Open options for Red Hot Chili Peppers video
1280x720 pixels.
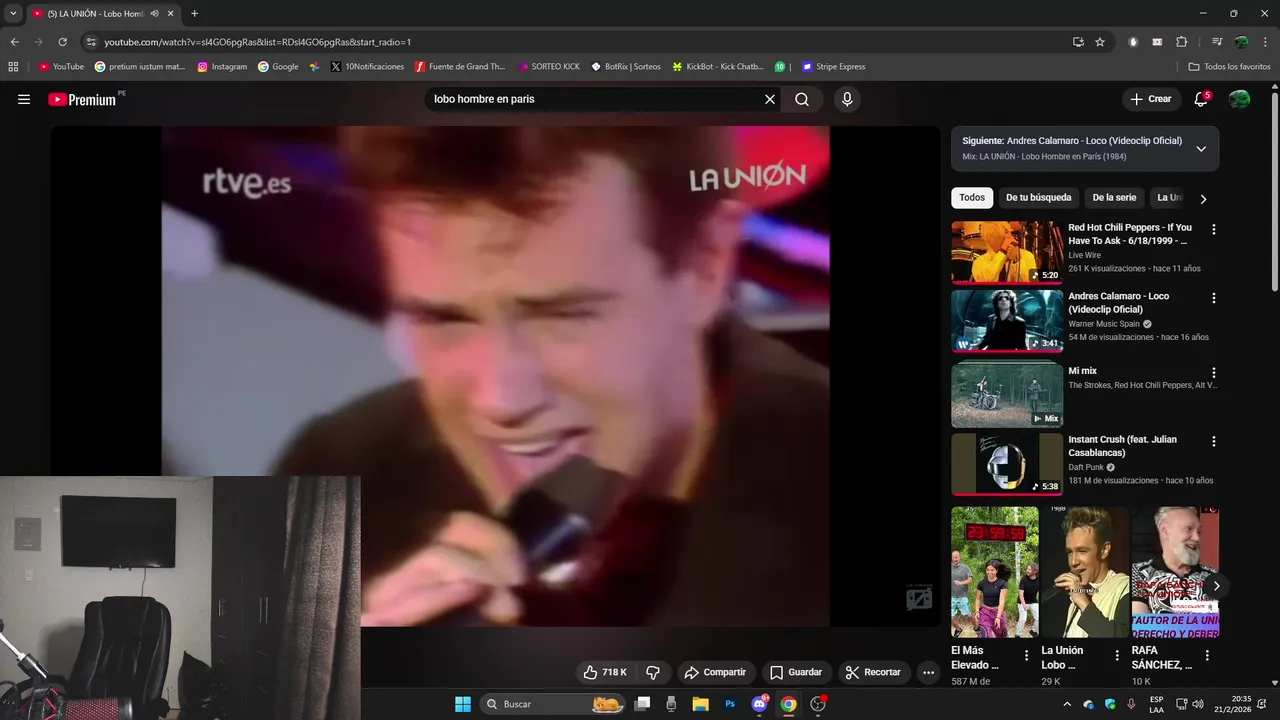(1214, 230)
